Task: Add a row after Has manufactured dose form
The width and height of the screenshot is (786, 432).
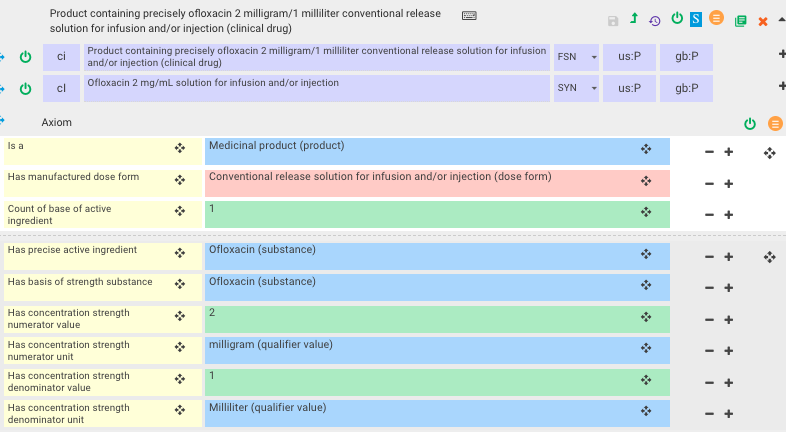Action: 729,184
